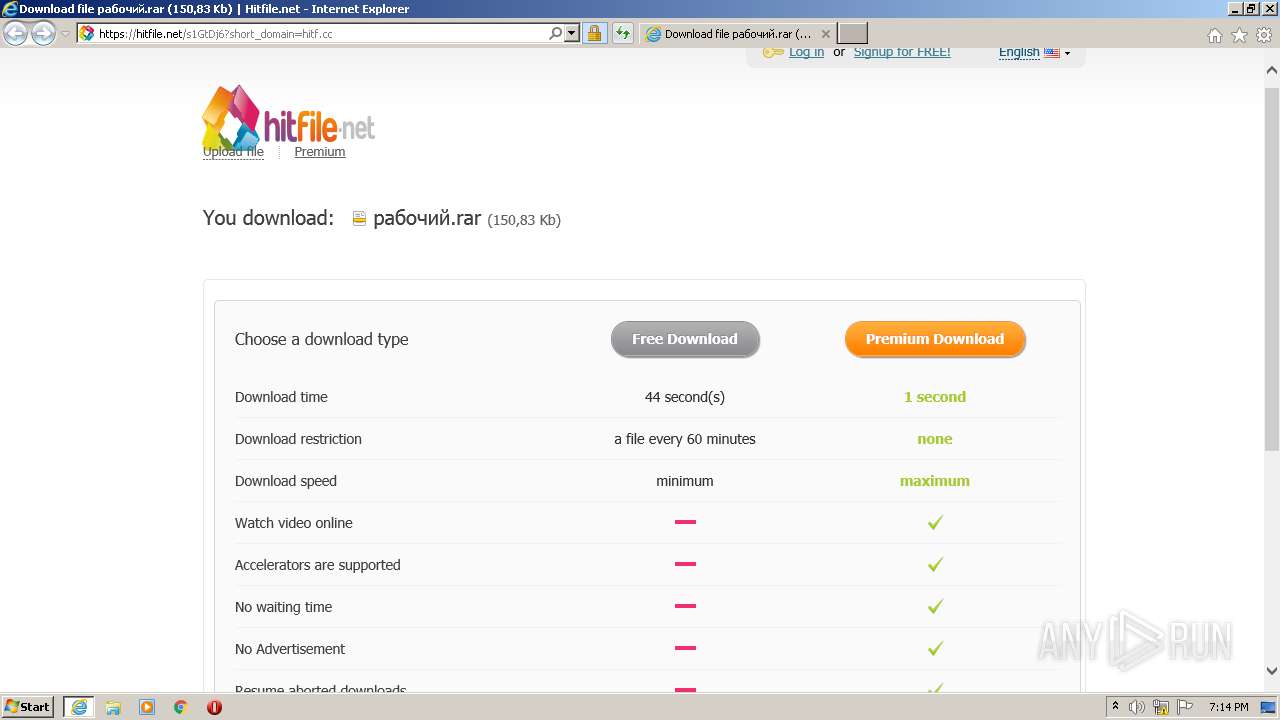Click the '44 second(s)' text
The width and height of the screenshot is (1280, 720).
coord(685,397)
